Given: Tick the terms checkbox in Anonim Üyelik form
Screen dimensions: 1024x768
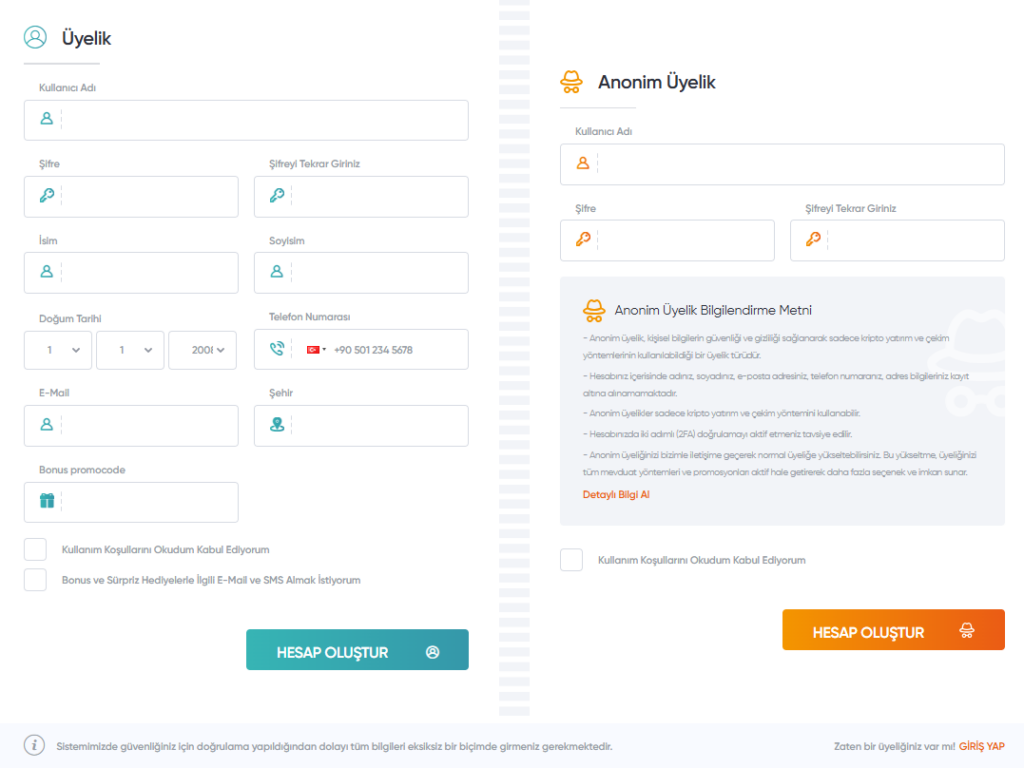Looking at the screenshot, I should 571,560.
